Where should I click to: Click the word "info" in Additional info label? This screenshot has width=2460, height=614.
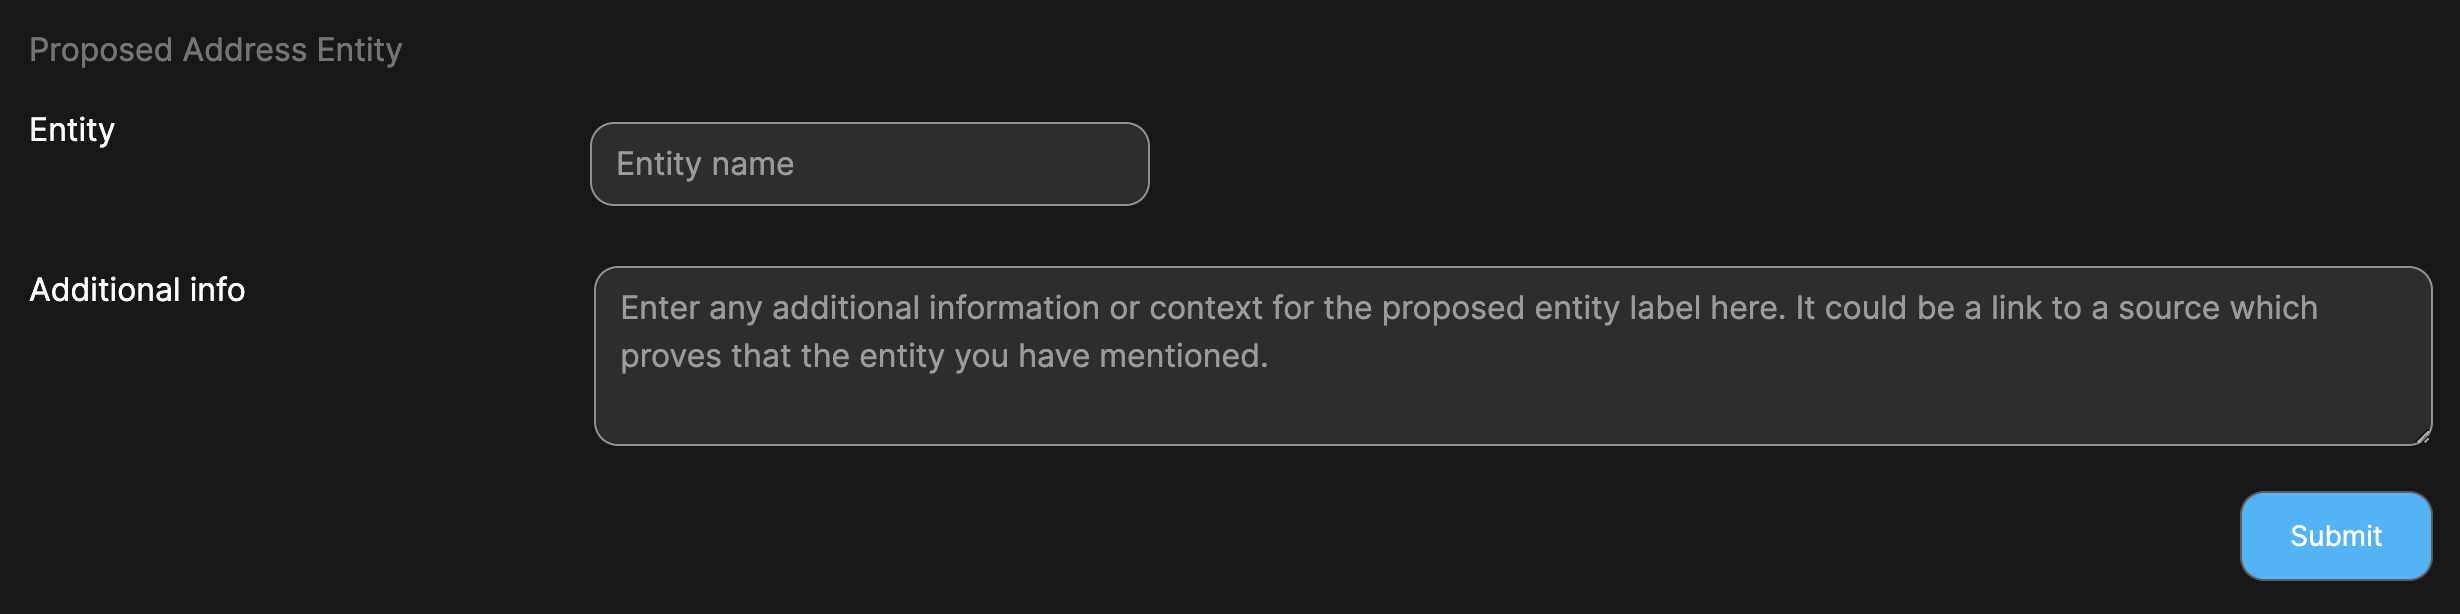(217, 290)
